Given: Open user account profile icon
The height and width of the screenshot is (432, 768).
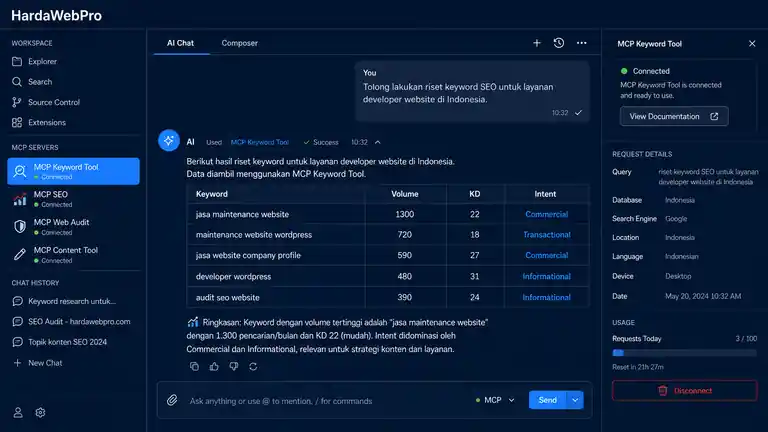Looking at the screenshot, I should pos(18,413).
